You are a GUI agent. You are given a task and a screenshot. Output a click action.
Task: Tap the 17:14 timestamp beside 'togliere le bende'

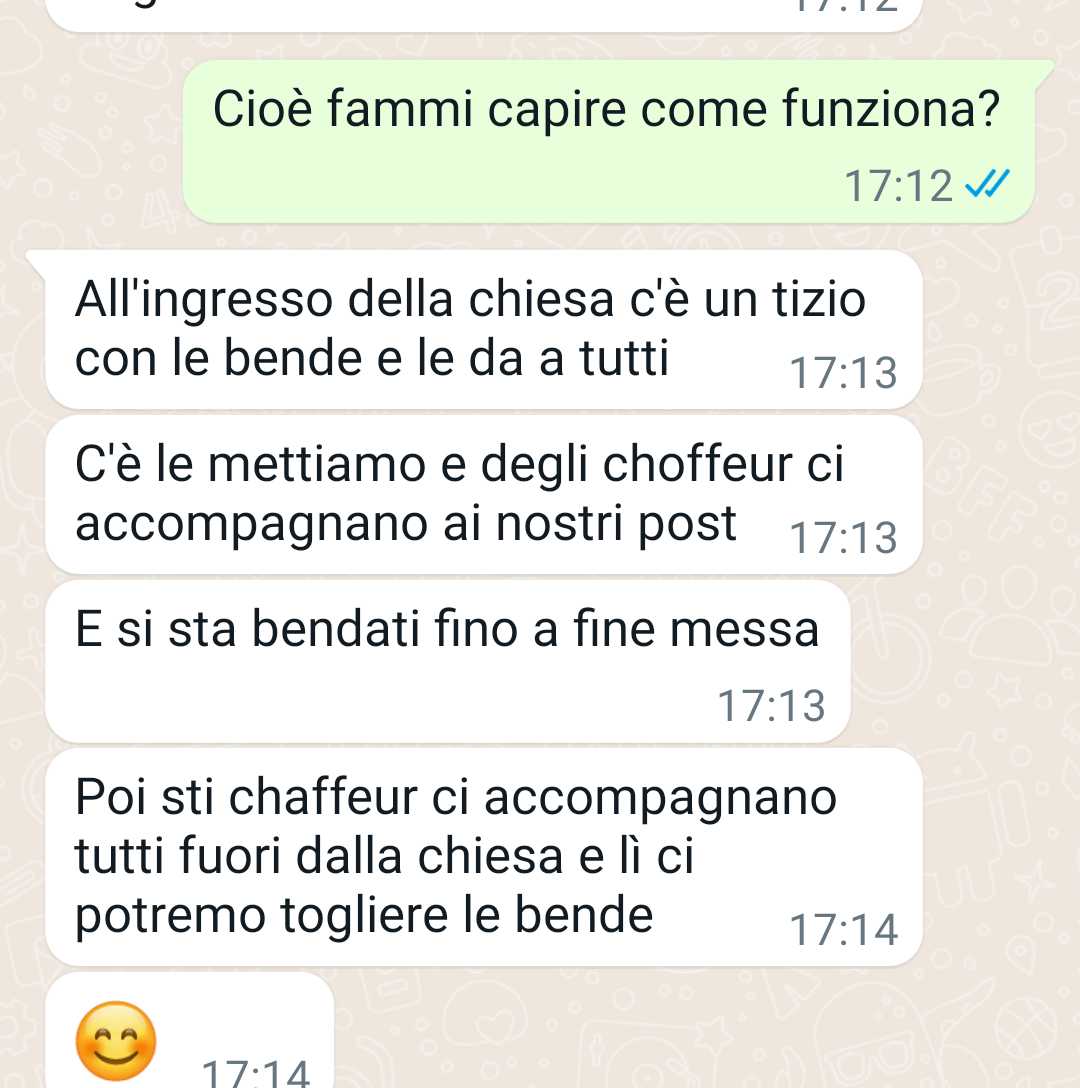click(843, 930)
